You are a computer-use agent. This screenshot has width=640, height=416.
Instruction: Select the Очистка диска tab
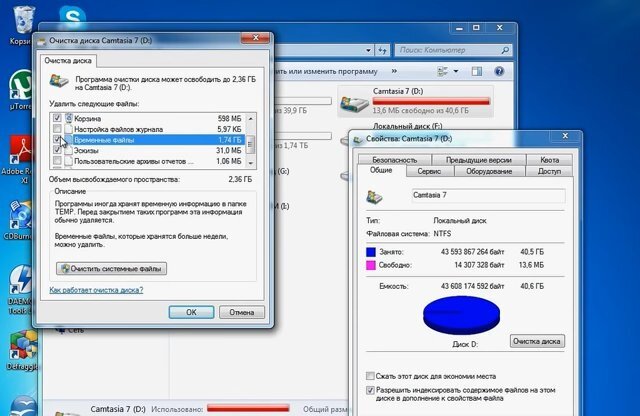click(x=68, y=60)
